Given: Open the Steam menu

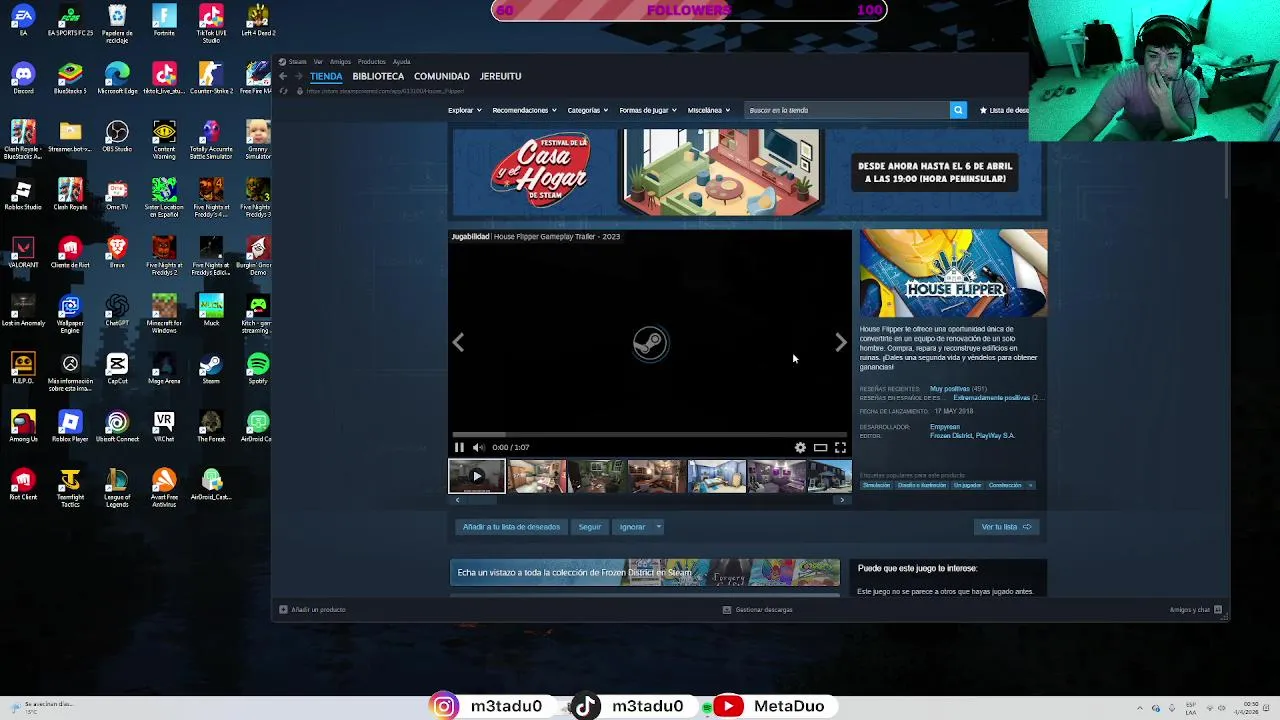Looking at the screenshot, I should [x=297, y=62].
